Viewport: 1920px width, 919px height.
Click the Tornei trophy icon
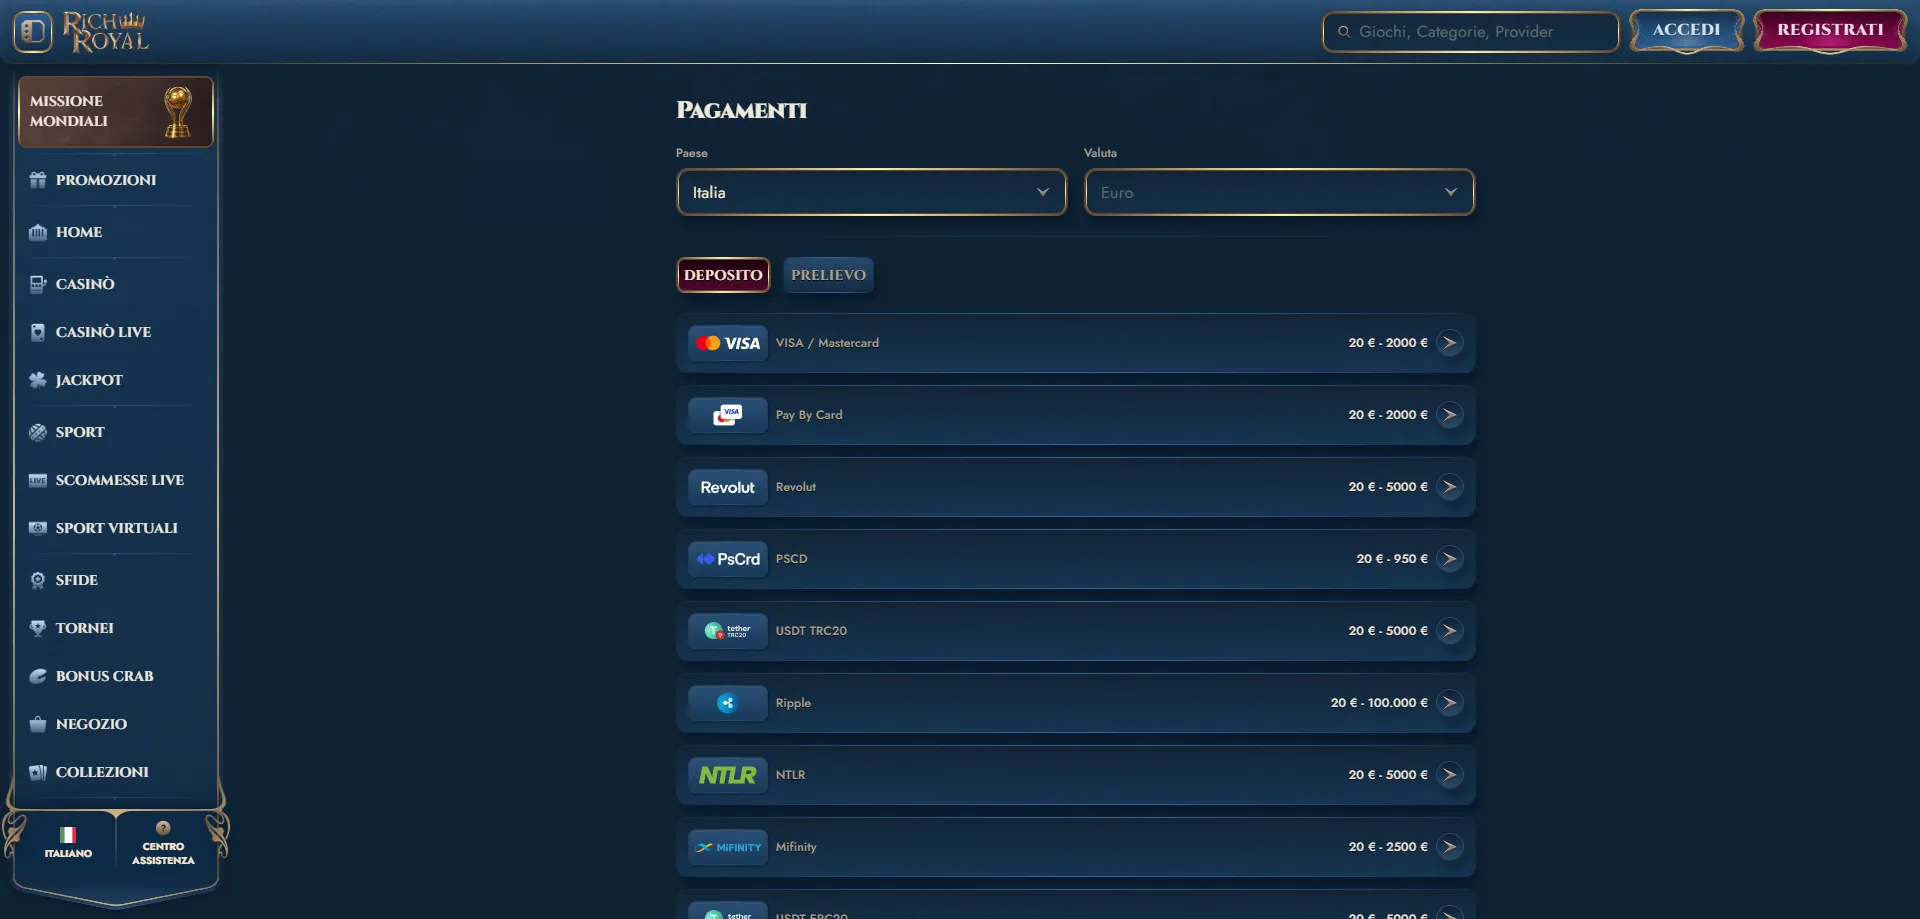click(38, 628)
